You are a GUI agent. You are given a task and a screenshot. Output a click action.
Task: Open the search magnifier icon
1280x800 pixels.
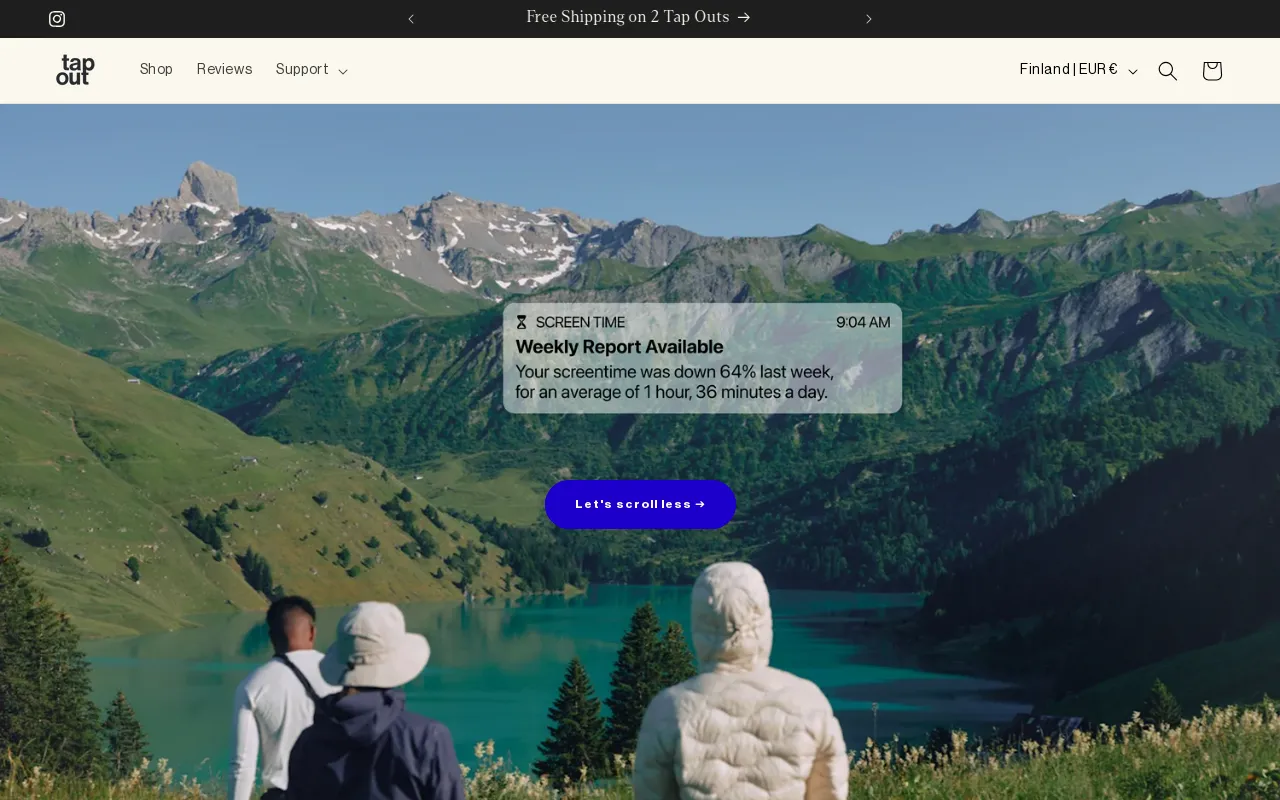pos(1167,71)
